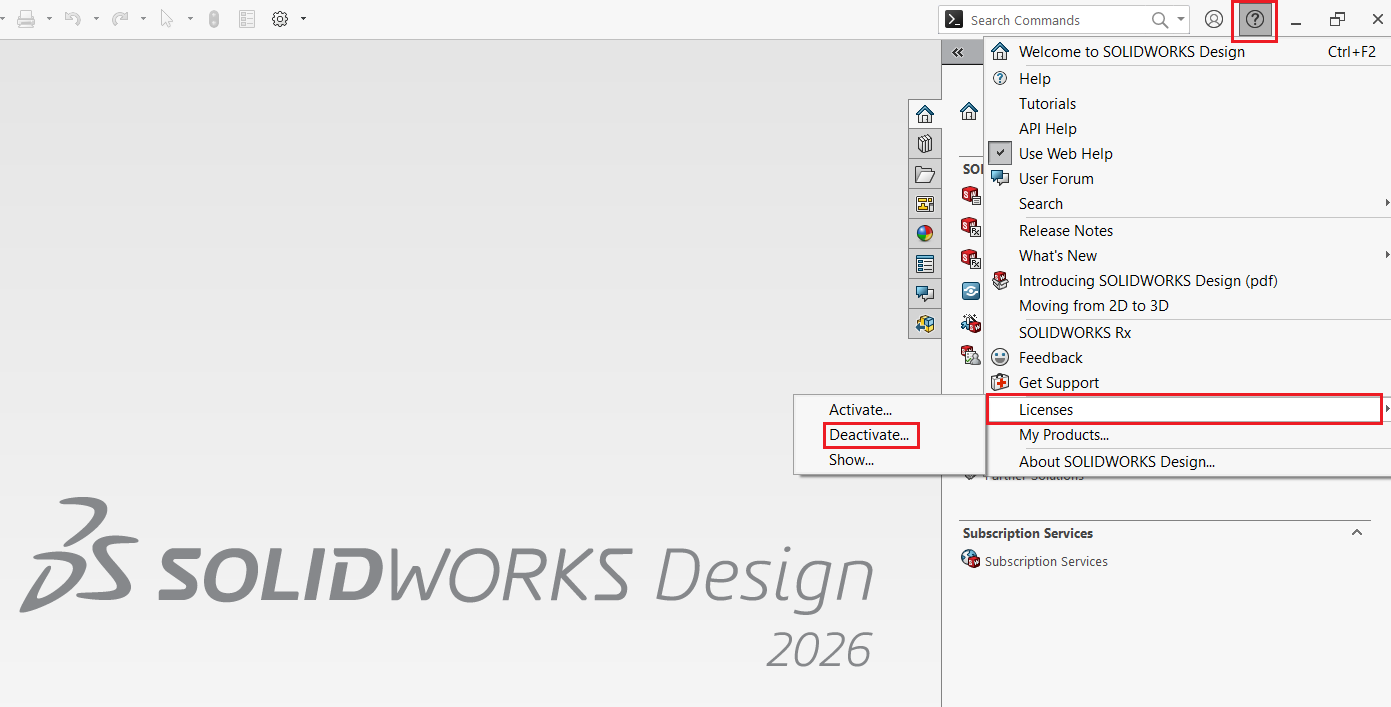Viewport: 1391px width, 707px height.
Task: Click the Help question mark button
Action: pos(1255,20)
